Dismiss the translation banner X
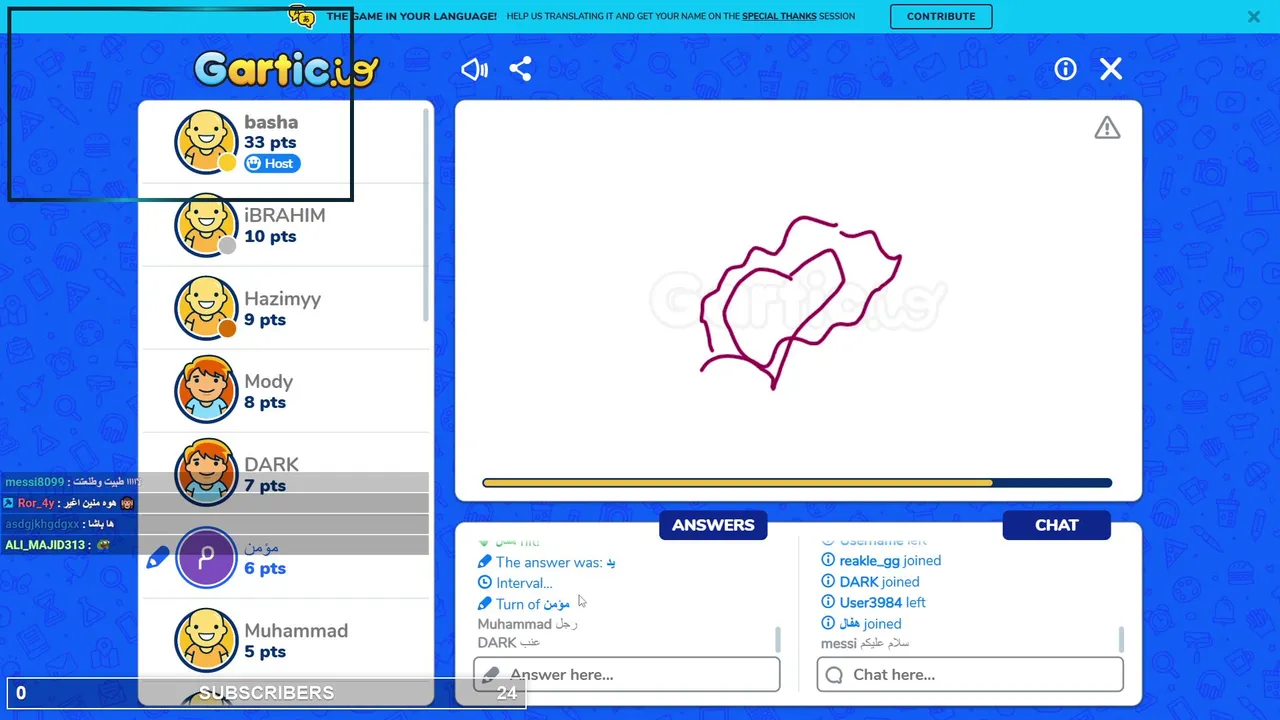The height and width of the screenshot is (720, 1280). 1254,17
